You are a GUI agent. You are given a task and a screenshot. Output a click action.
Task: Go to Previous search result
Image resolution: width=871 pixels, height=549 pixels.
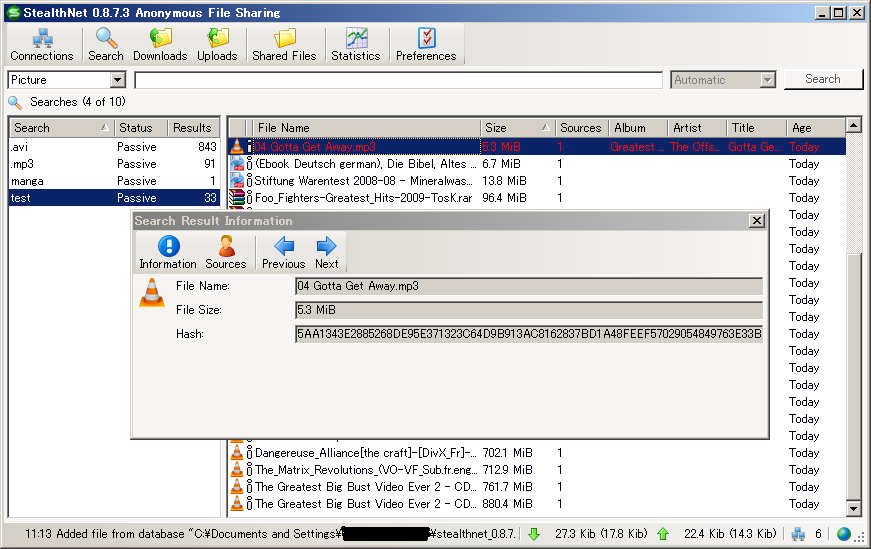(x=284, y=252)
